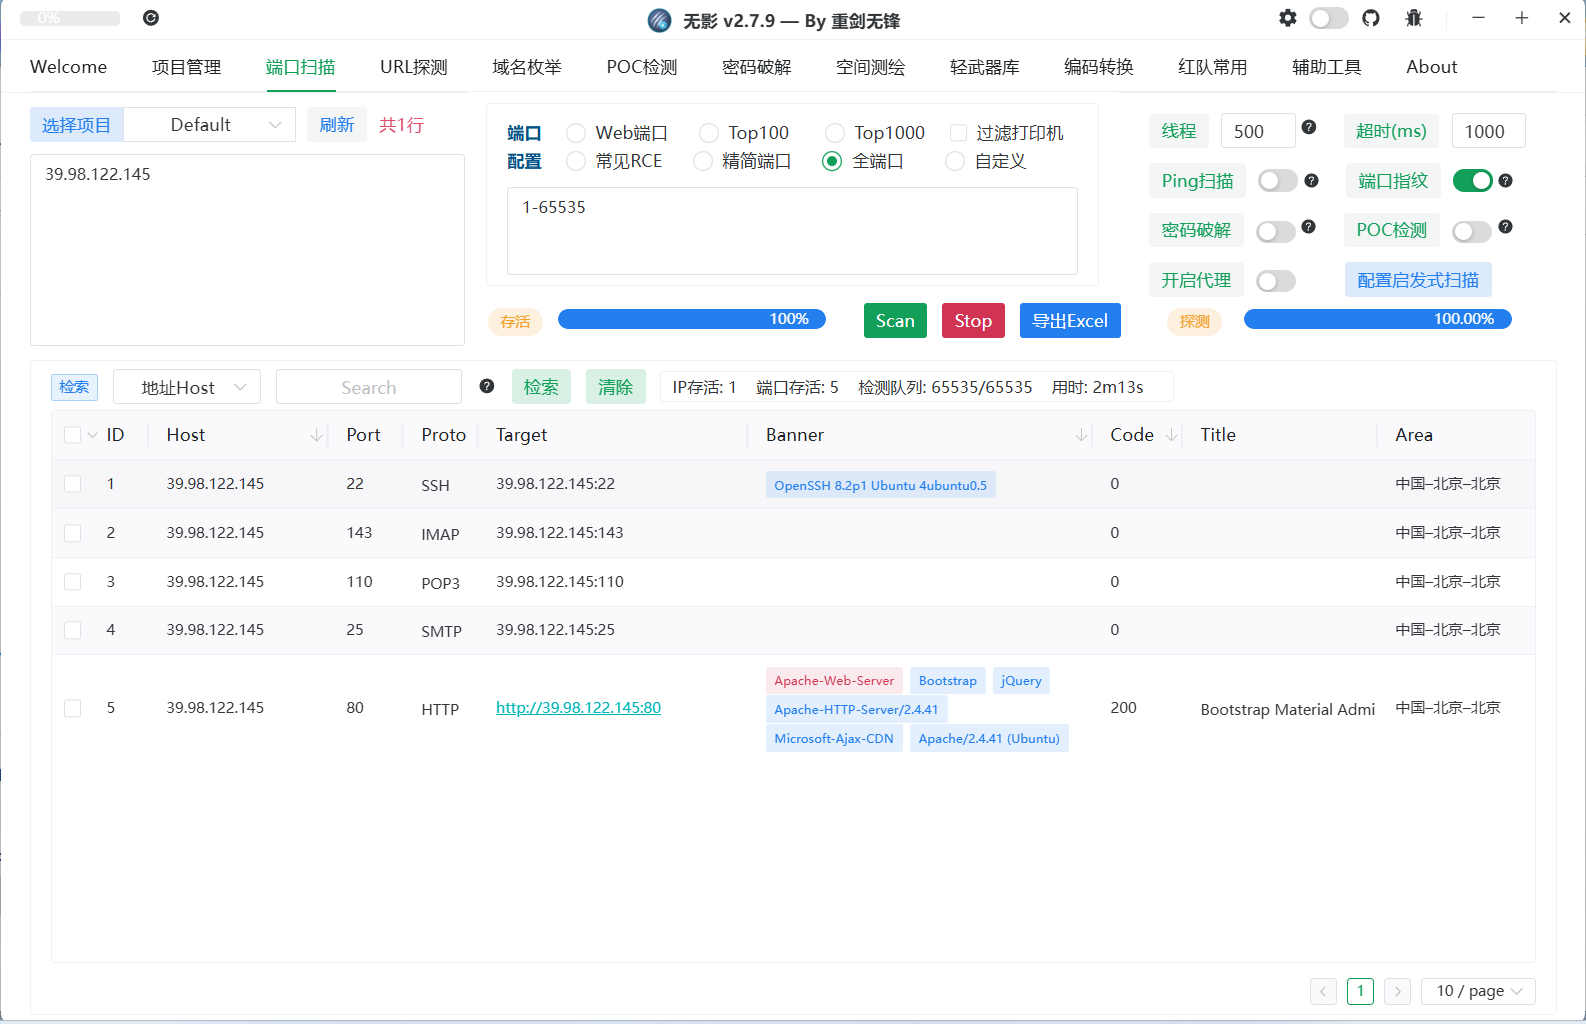Click the 存活 progress bar
Viewport: 1586px width, 1024px height.
pyautogui.click(x=691, y=319)
